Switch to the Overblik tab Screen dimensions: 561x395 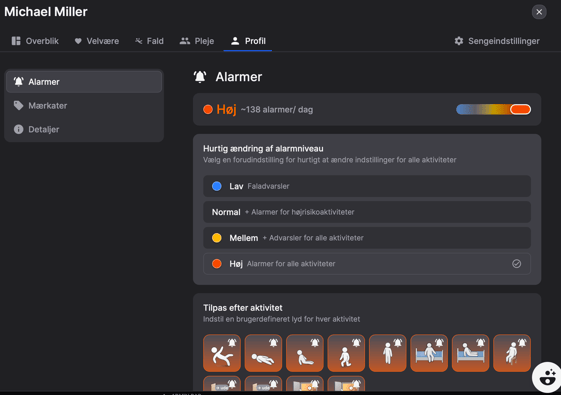35,41
